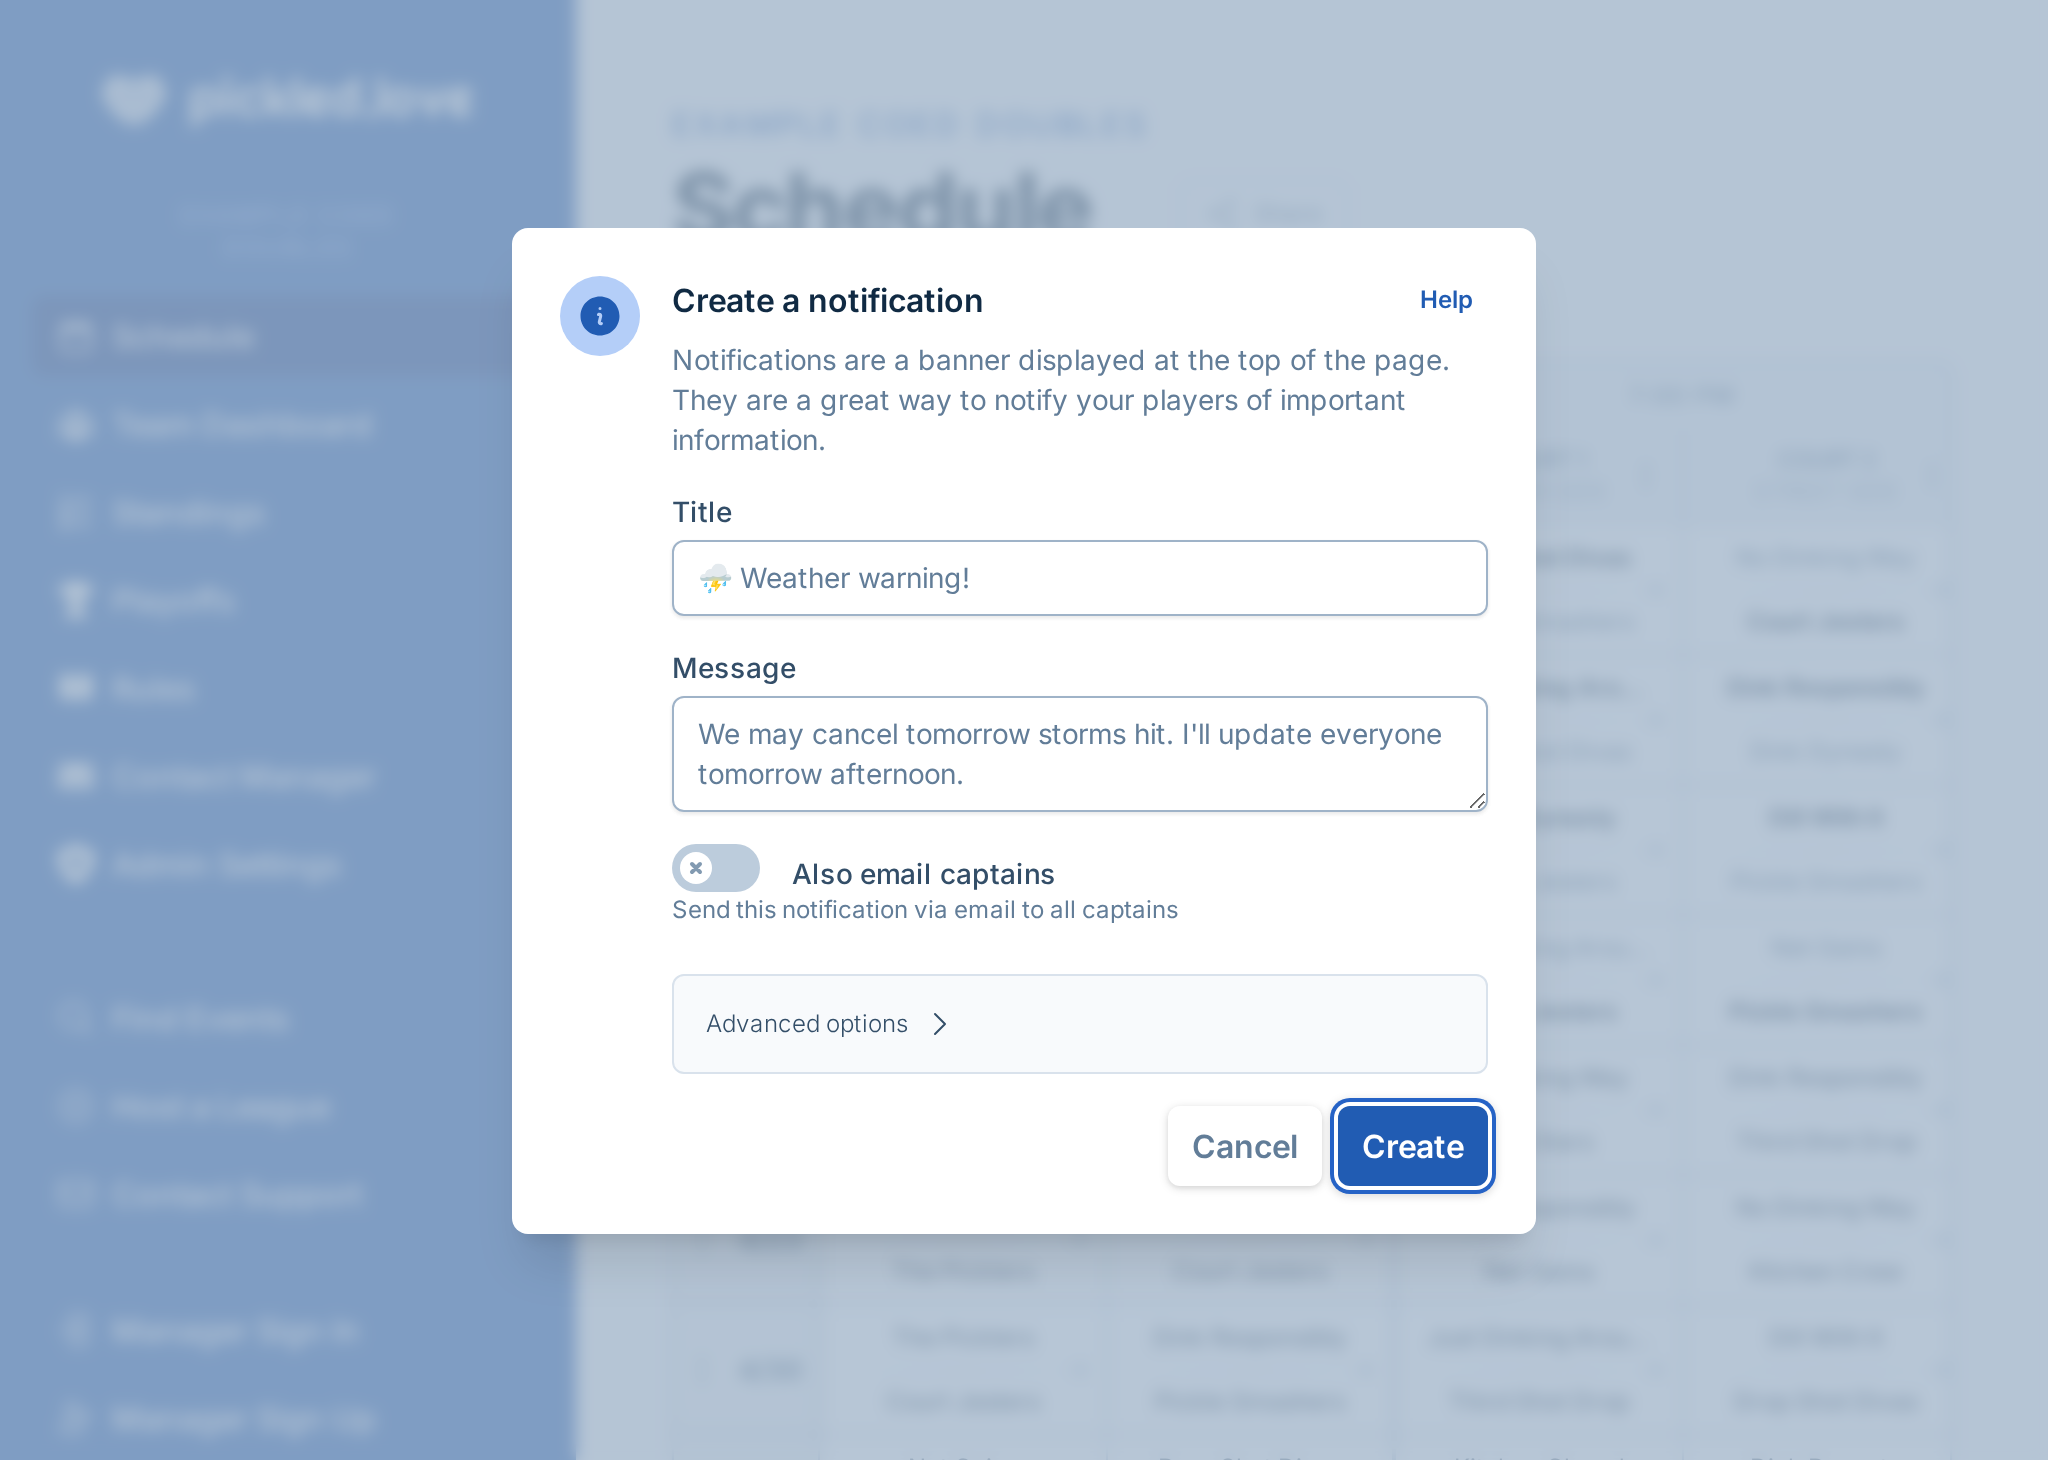Click the Contact Manager icon
The width and height of the screenshot is (2048, 1460).
click(x=75, y=776)
